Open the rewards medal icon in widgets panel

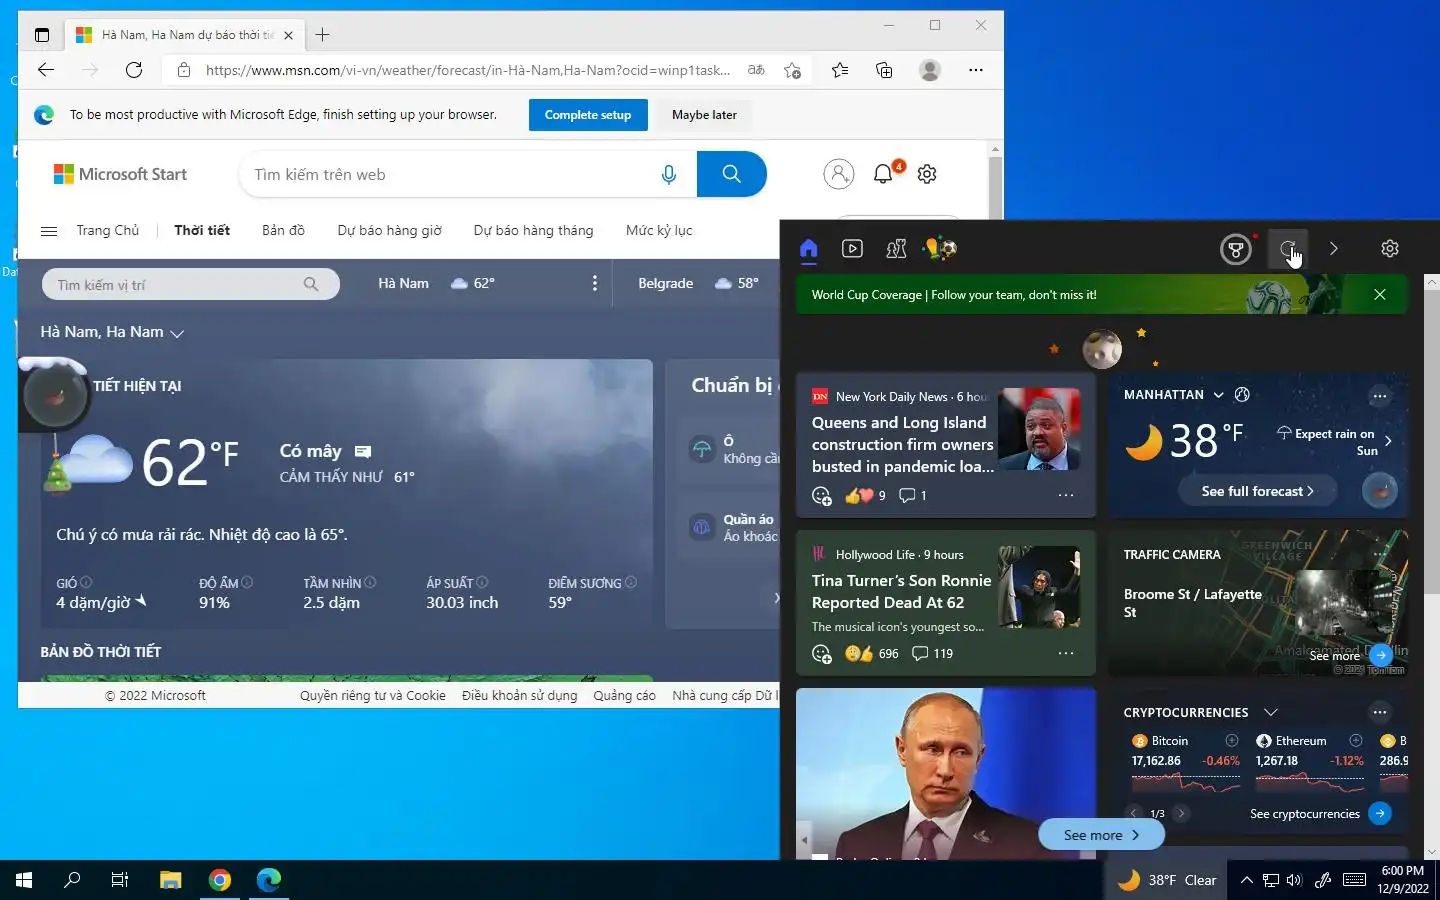click(1236, 249)
